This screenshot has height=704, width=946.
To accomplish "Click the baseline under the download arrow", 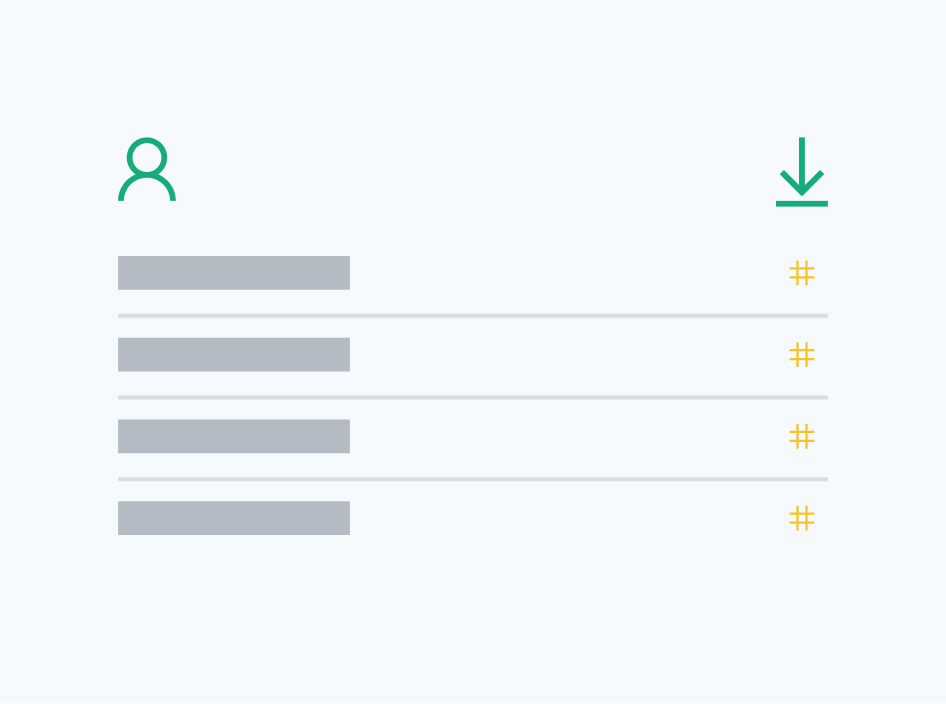I will click(802, 204).
